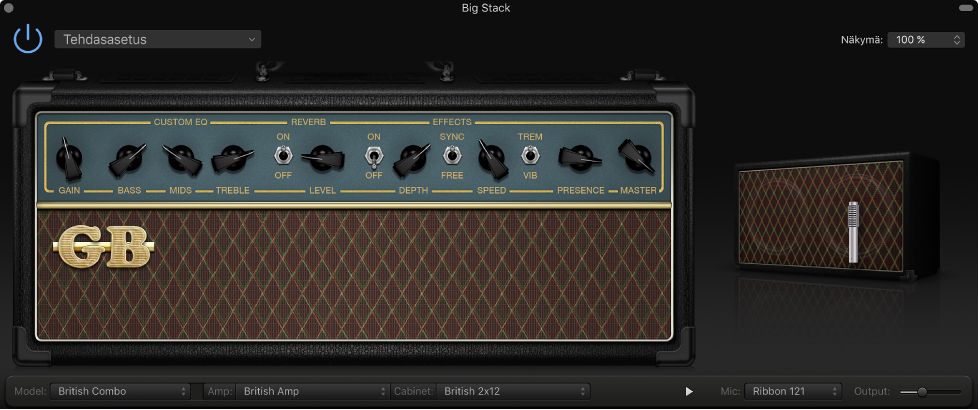Click the TREBLE knob
Screen dimensions: 980x410
pos(232,159)
